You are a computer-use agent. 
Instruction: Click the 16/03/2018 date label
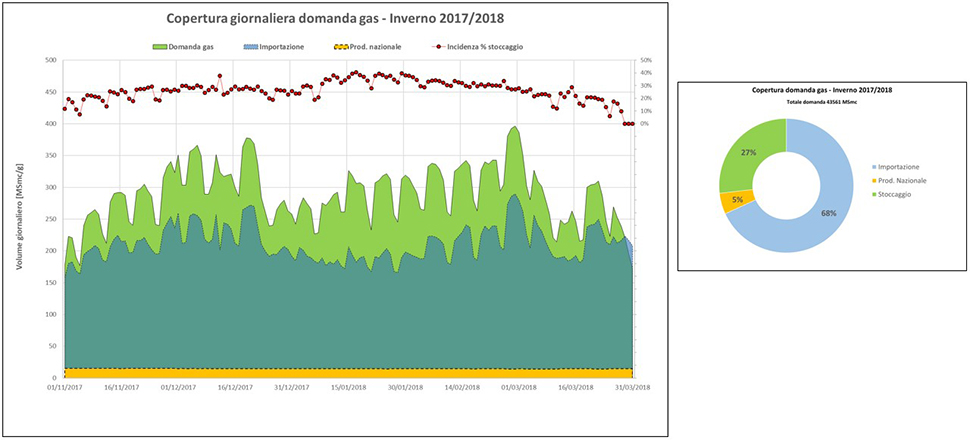(x=577, y=387)
